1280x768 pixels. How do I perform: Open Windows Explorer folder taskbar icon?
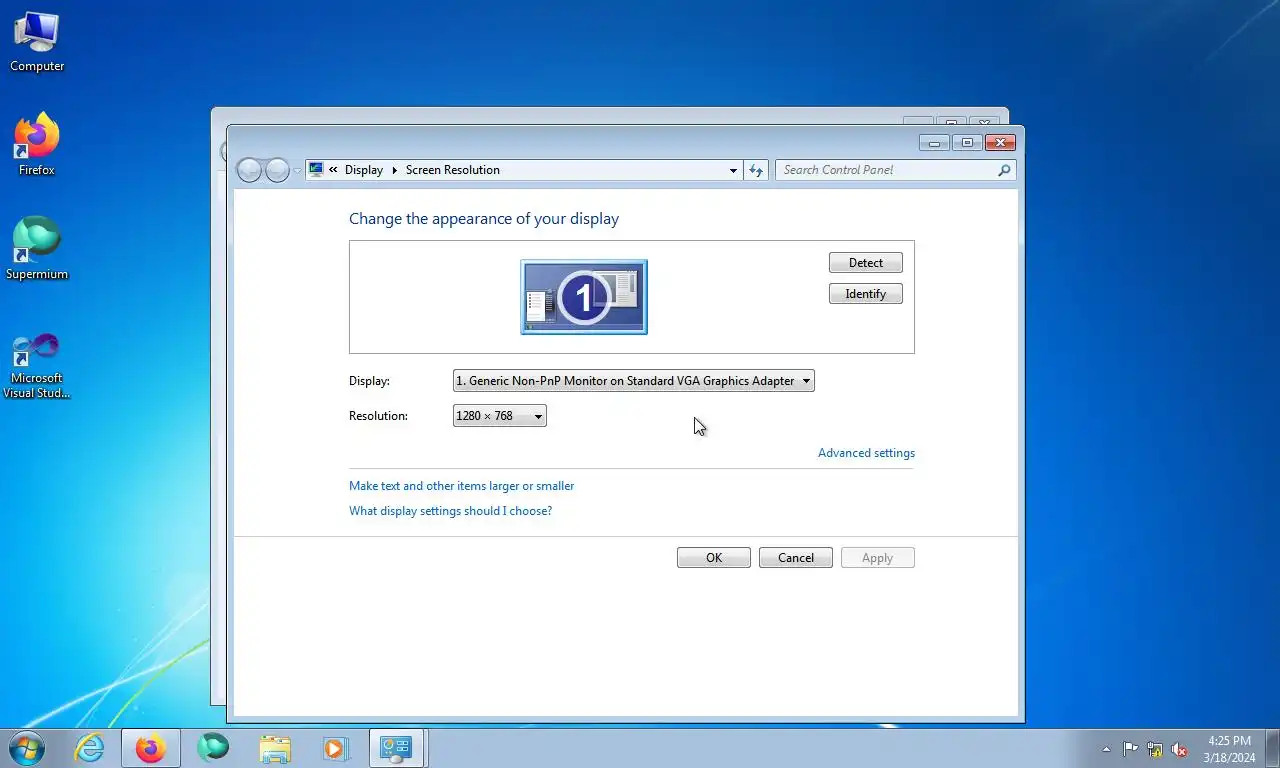pyautogui.click(x=274, y=748)
